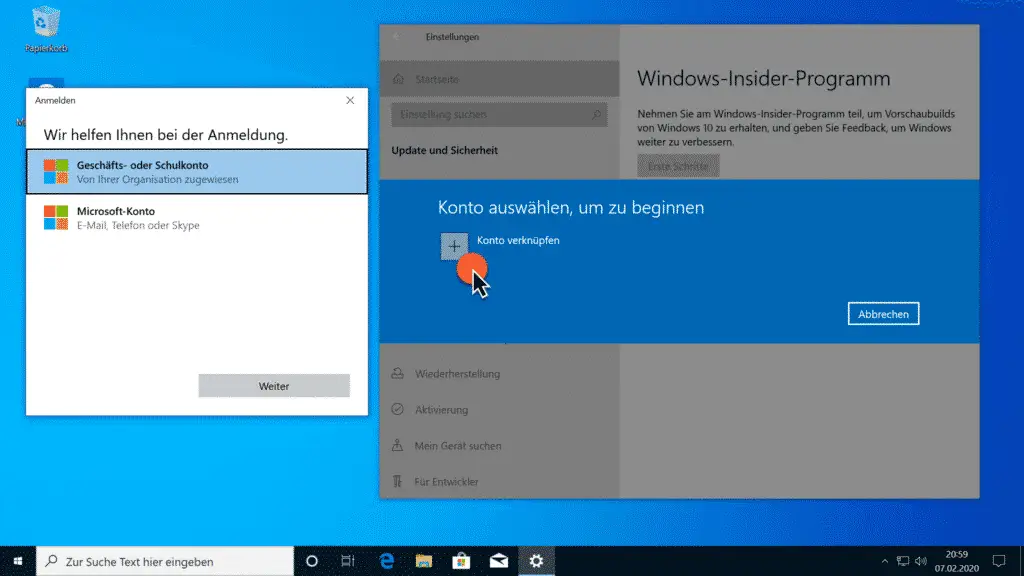Click the Mein Gerät suchen person icon
The image size is (1024, 576).
point(397,445)
